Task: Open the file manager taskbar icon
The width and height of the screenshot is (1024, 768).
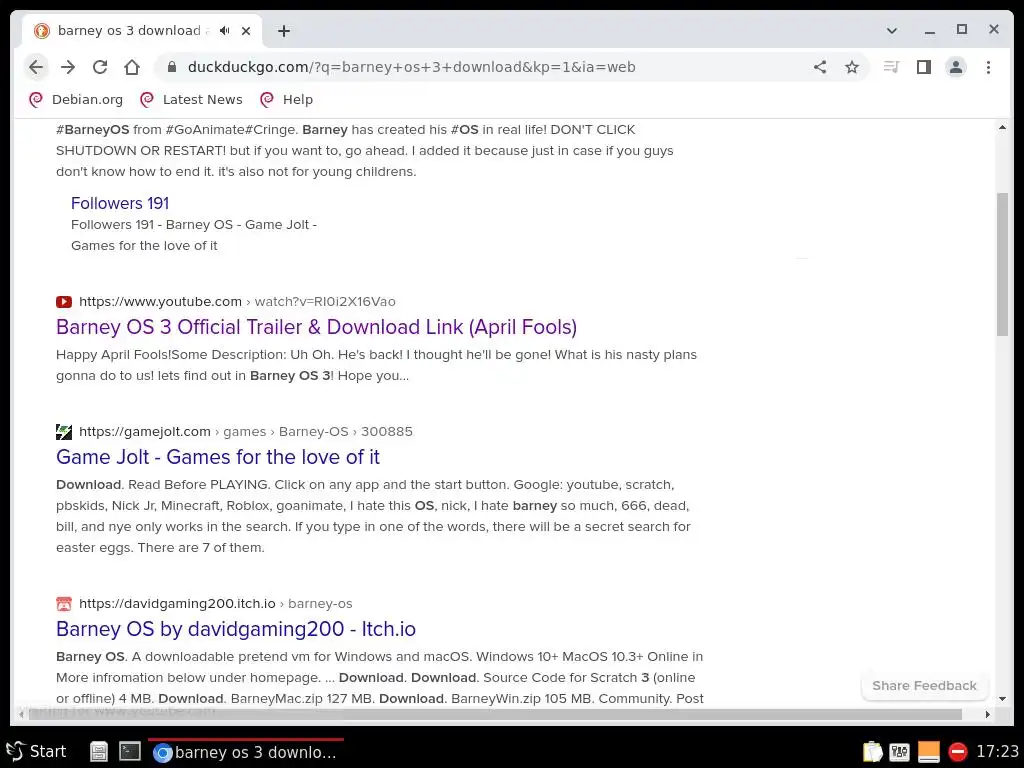Action: (x=99, y=752)
